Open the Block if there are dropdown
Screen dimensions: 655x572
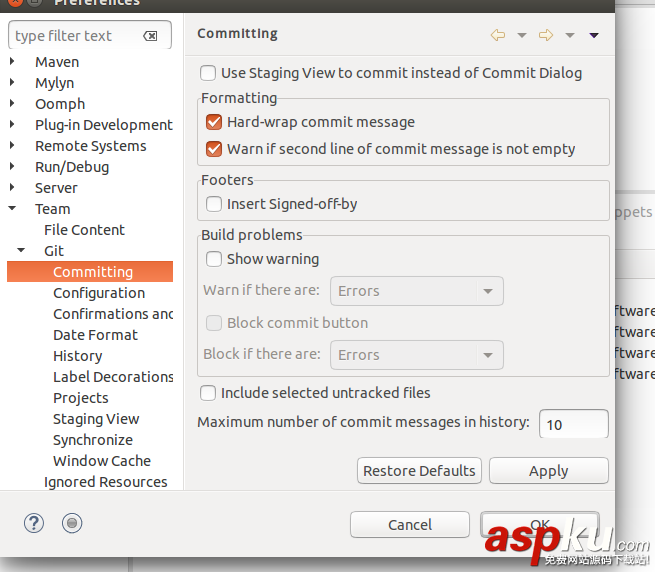(x=416, y=355)
